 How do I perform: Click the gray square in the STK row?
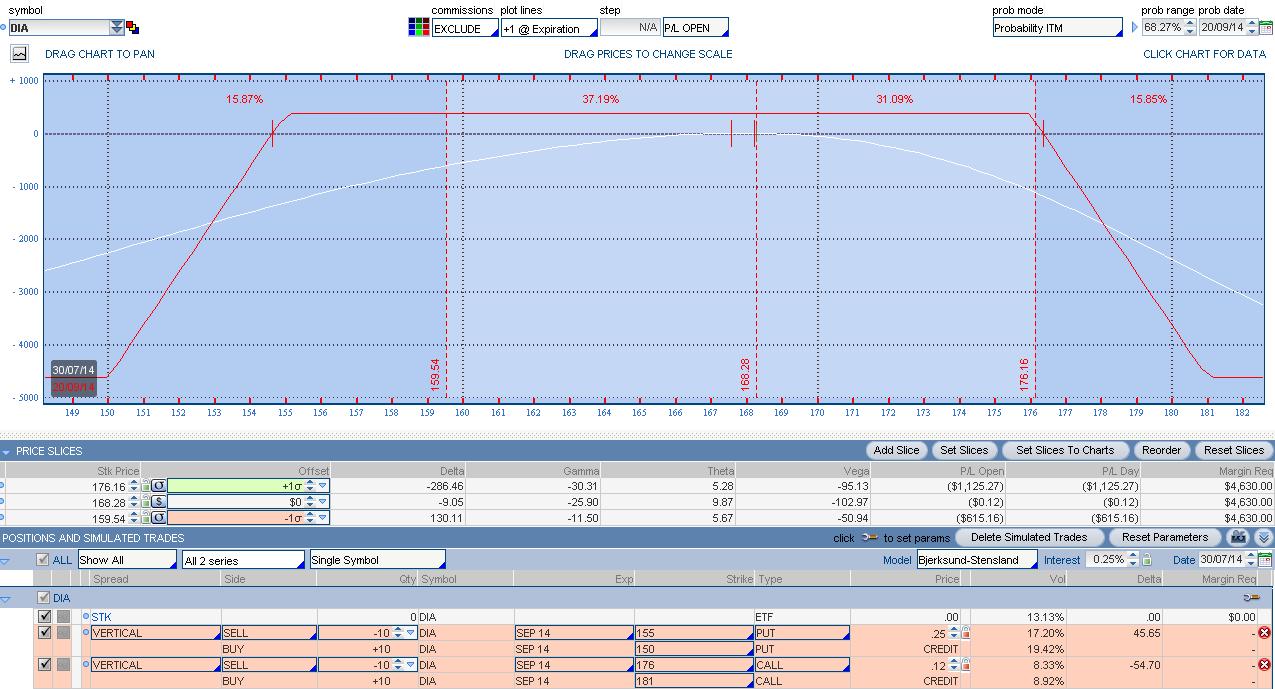(x=63, y=617)
